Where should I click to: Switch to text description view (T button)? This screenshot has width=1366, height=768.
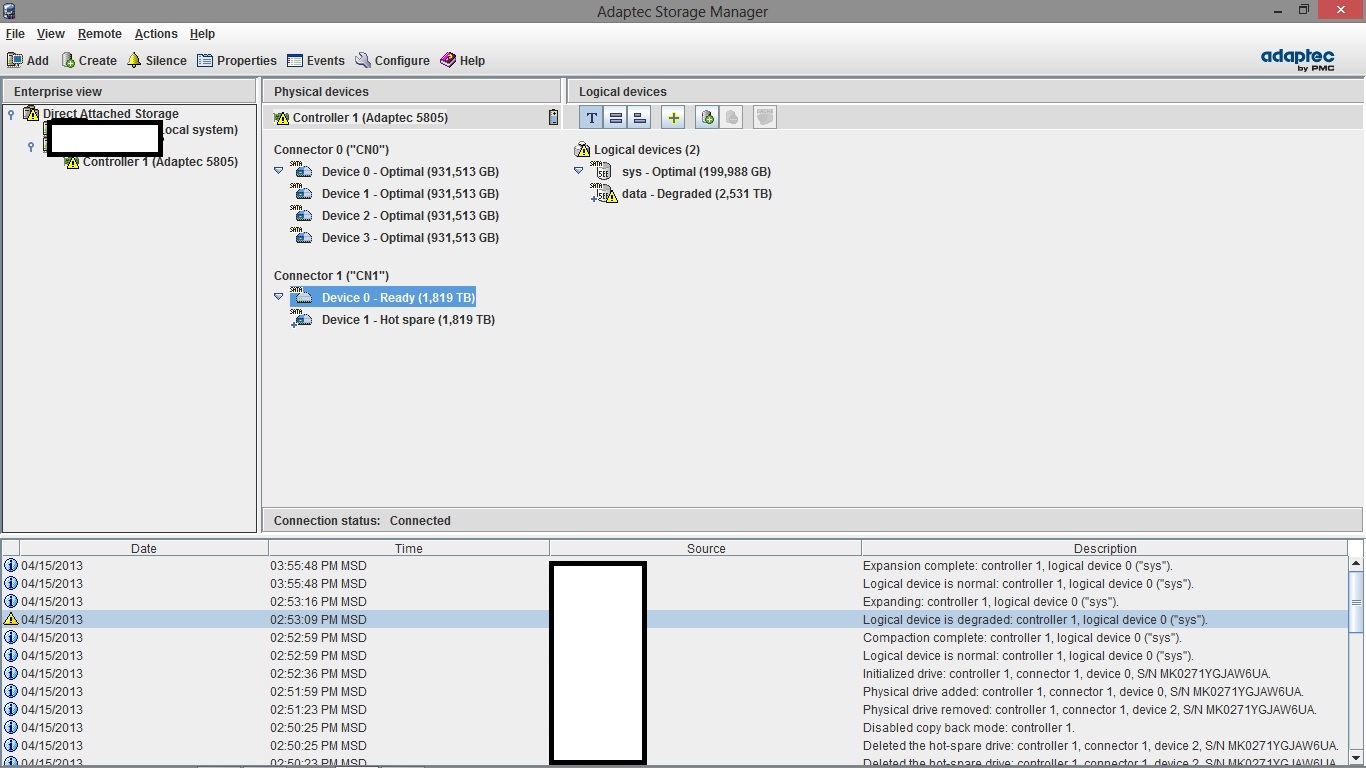coord(591,118)
